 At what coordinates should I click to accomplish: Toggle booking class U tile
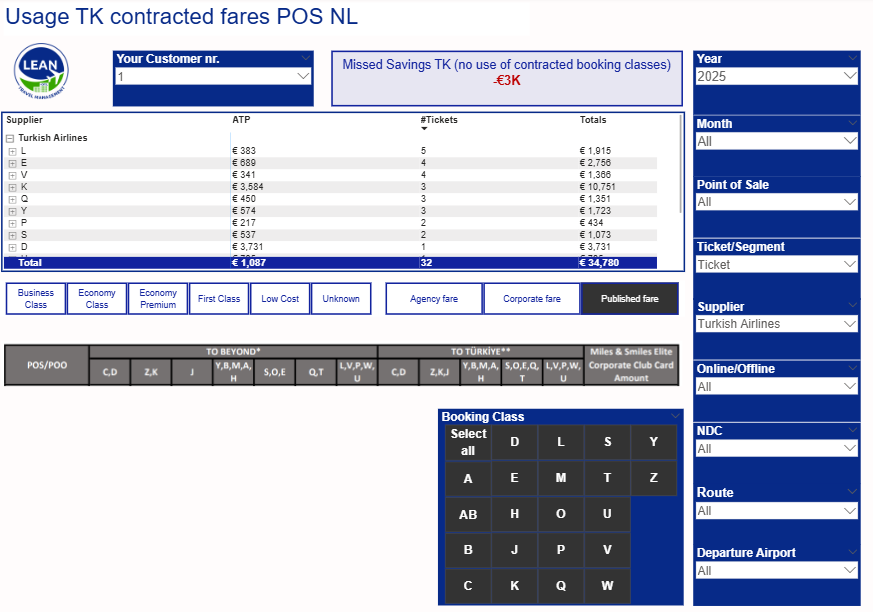tap(607, 514)
